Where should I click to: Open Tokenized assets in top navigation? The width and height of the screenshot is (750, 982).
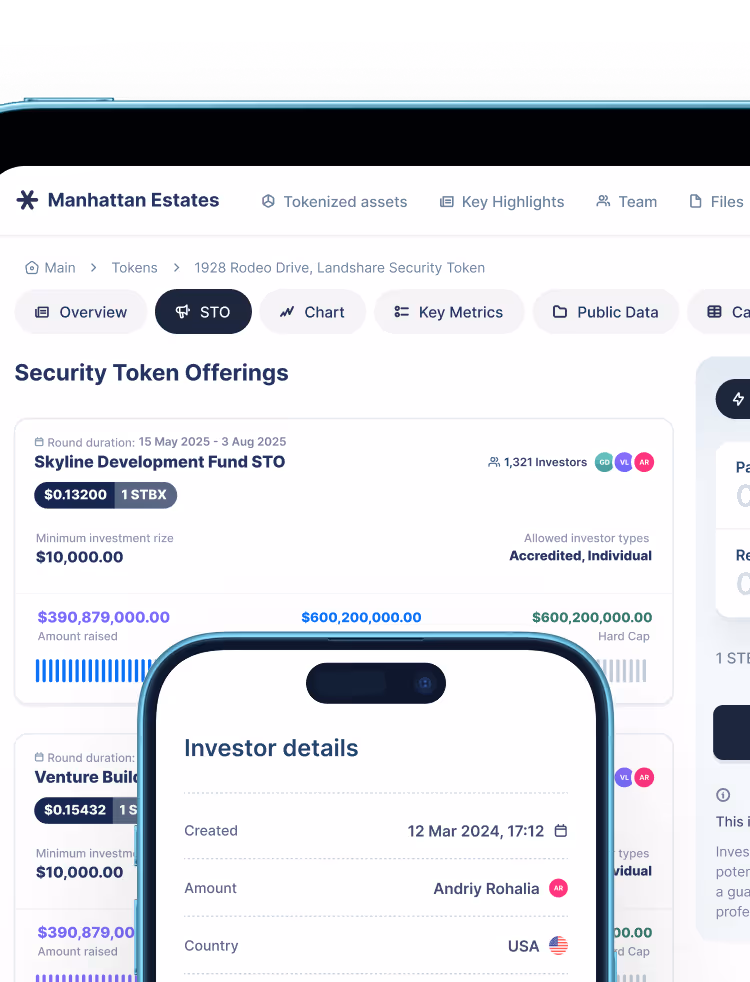[334, 202]
